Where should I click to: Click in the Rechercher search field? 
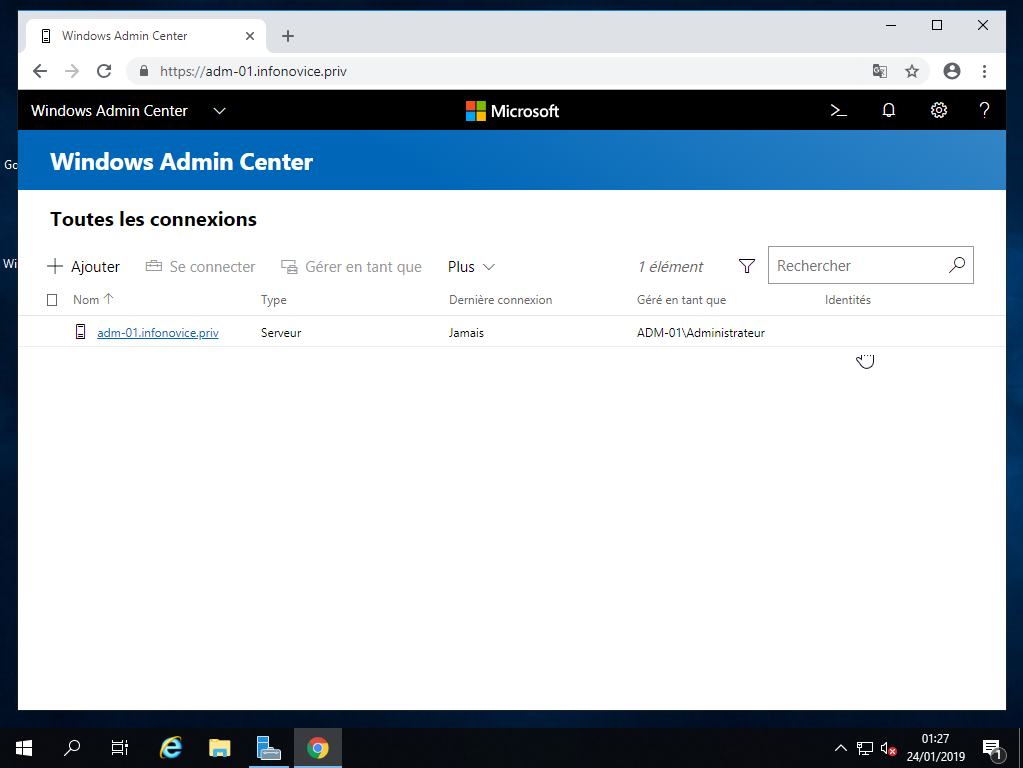(x=856, y=266)
